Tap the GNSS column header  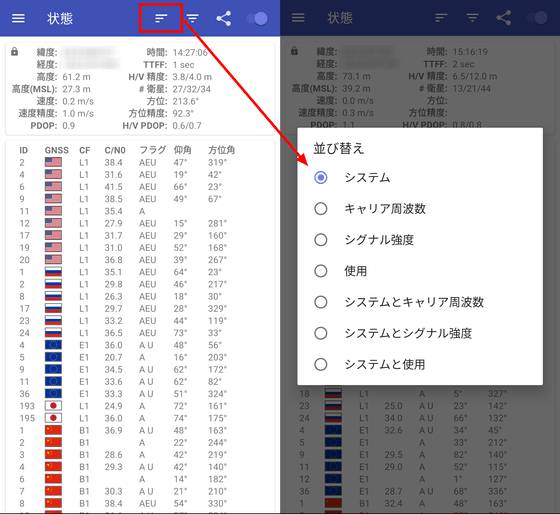tap(56, 150)
